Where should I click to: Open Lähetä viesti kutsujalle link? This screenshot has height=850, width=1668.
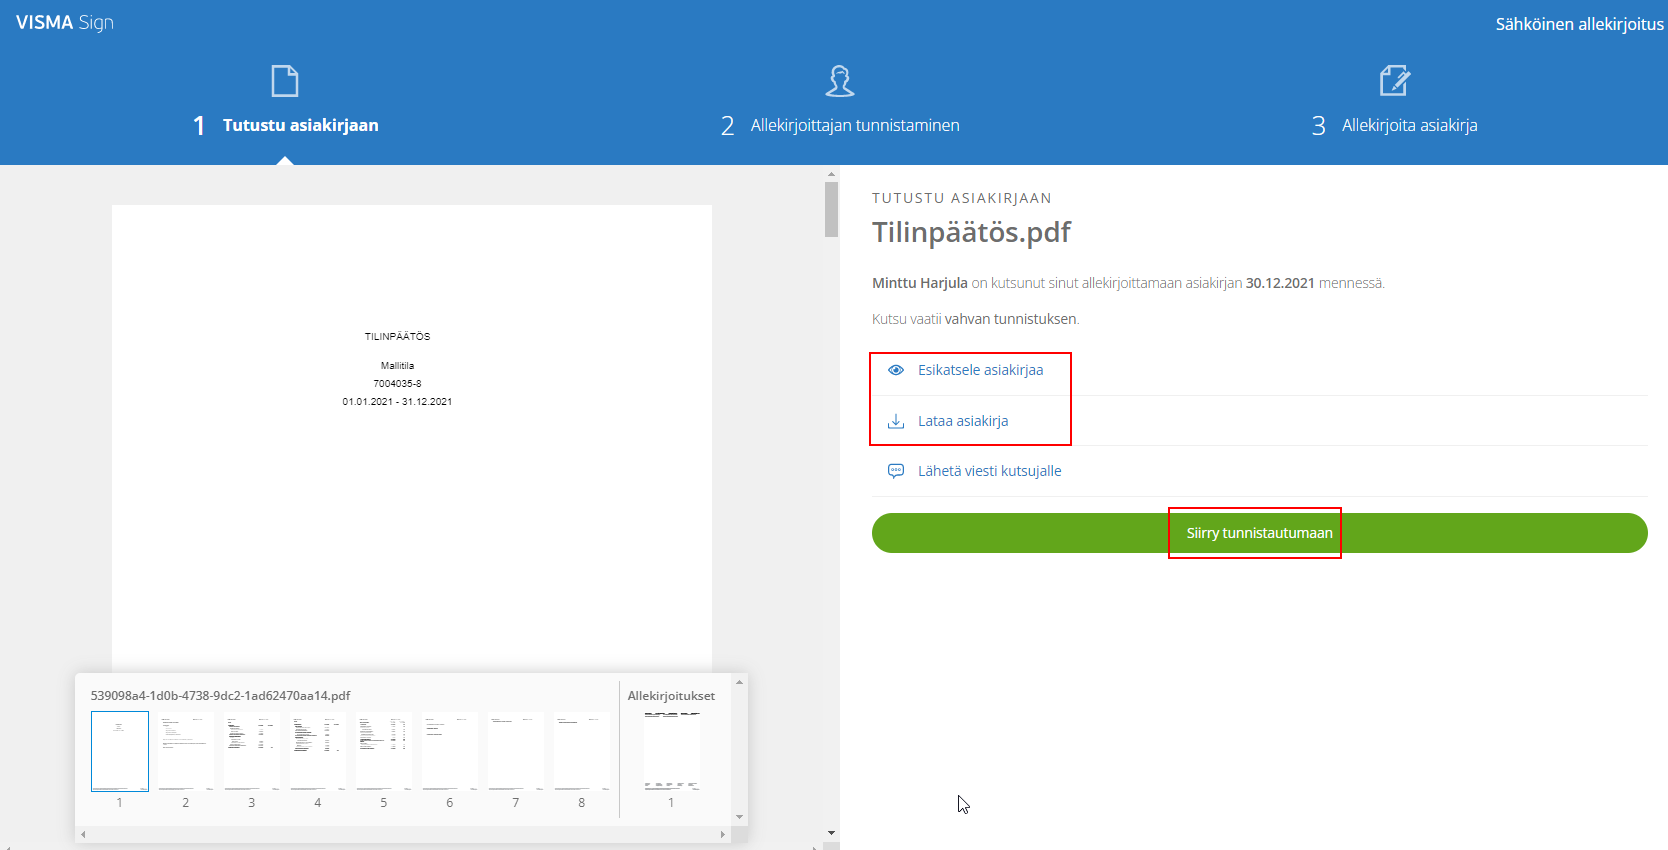click(x=989, y=471)
